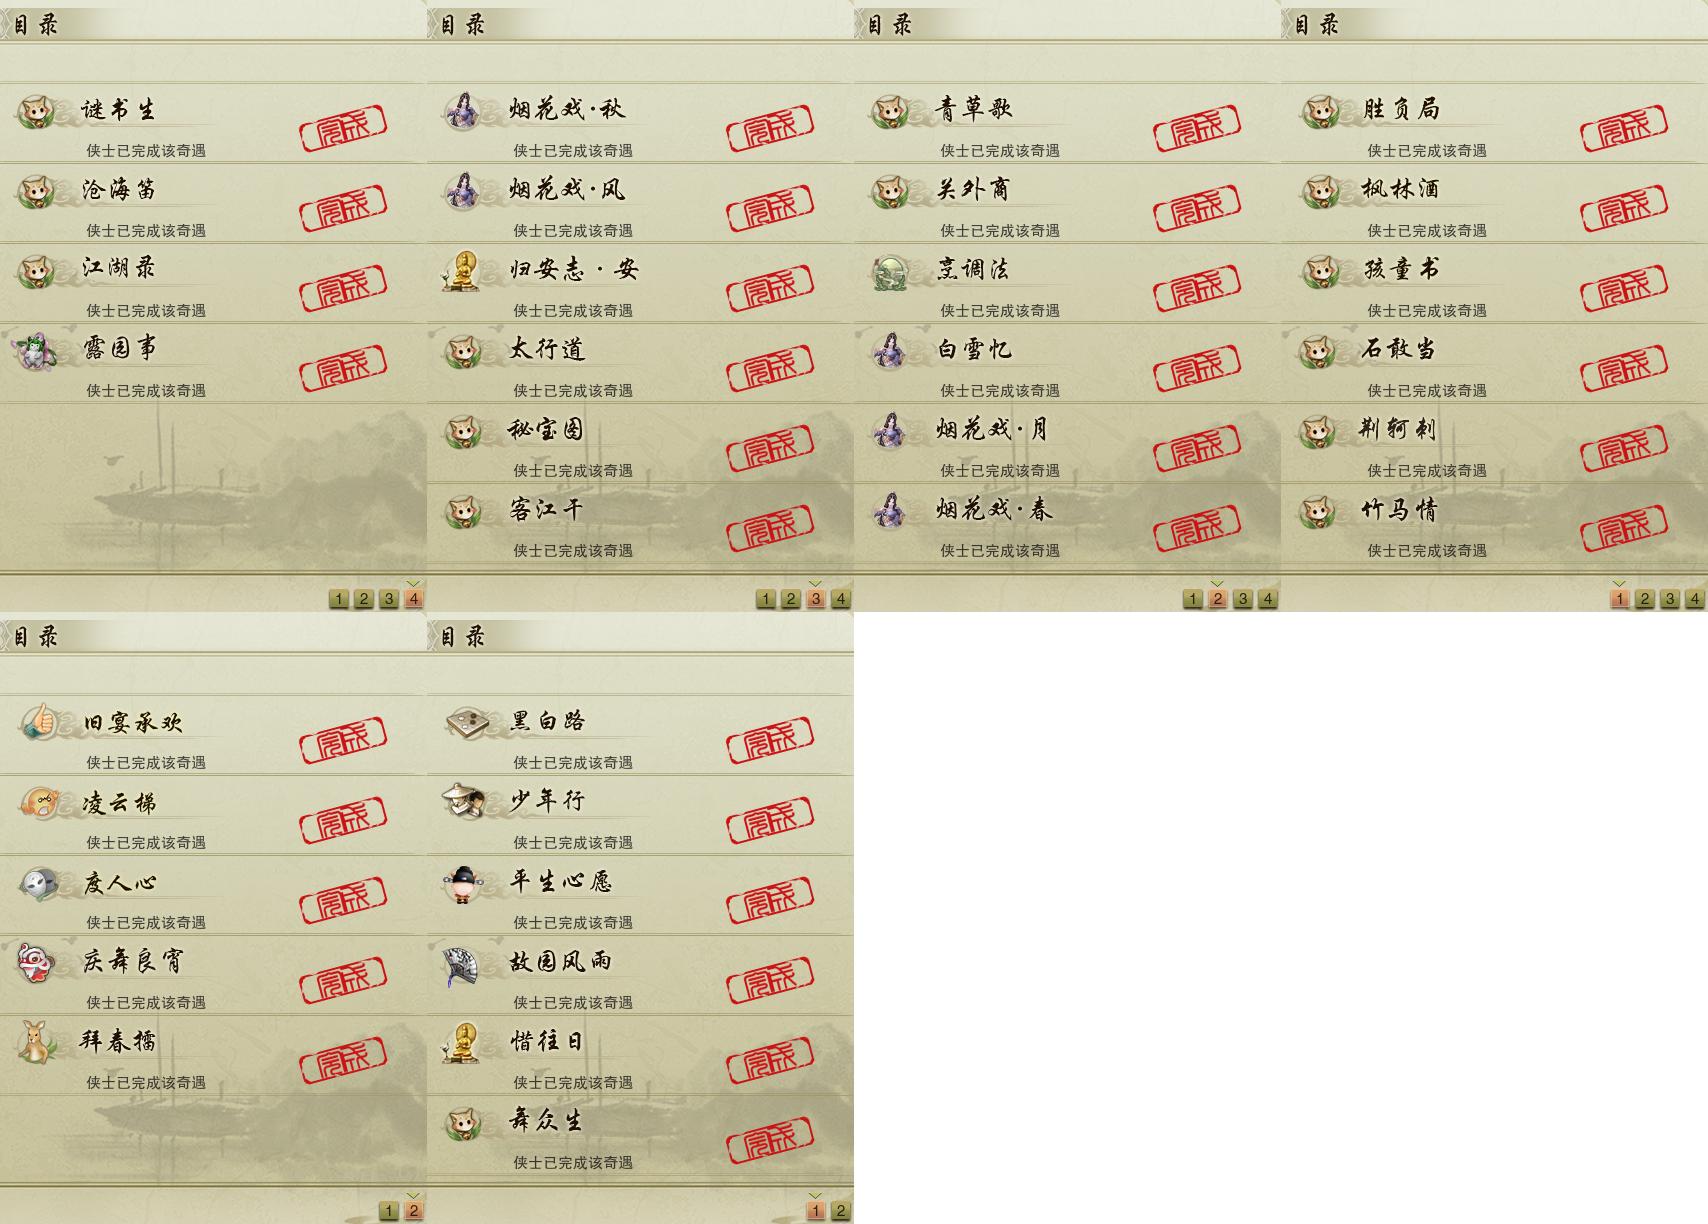Open page 2 in the 黑白路 panel
This screenshot has width=1708, height=1224.
840,1211
